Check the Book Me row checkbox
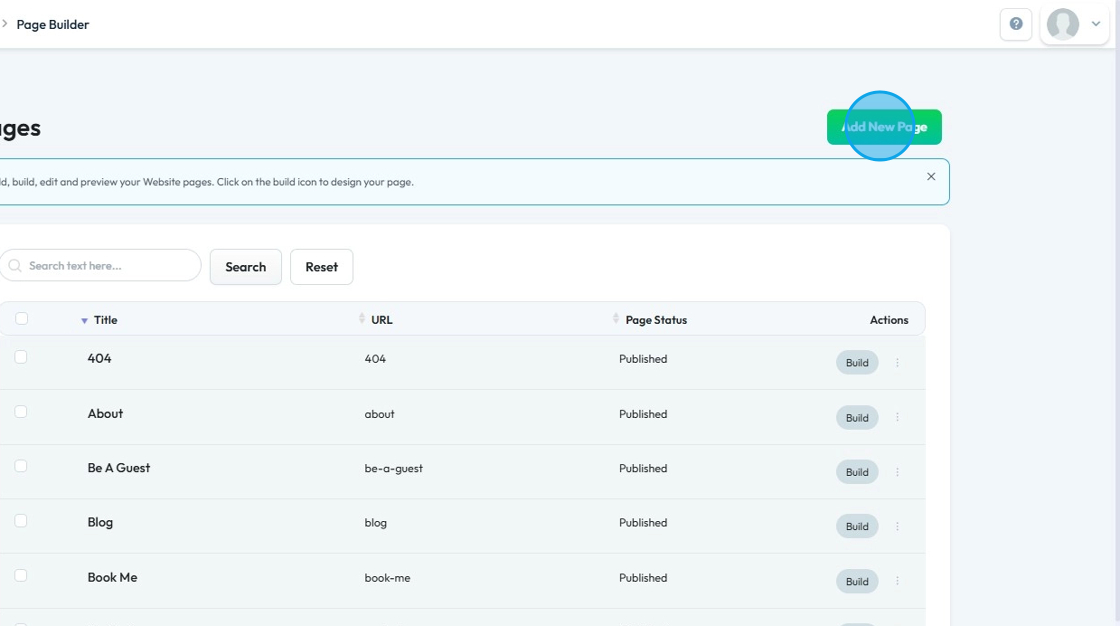This screenshot has width=1120, height=626. (x=21, y=575)
